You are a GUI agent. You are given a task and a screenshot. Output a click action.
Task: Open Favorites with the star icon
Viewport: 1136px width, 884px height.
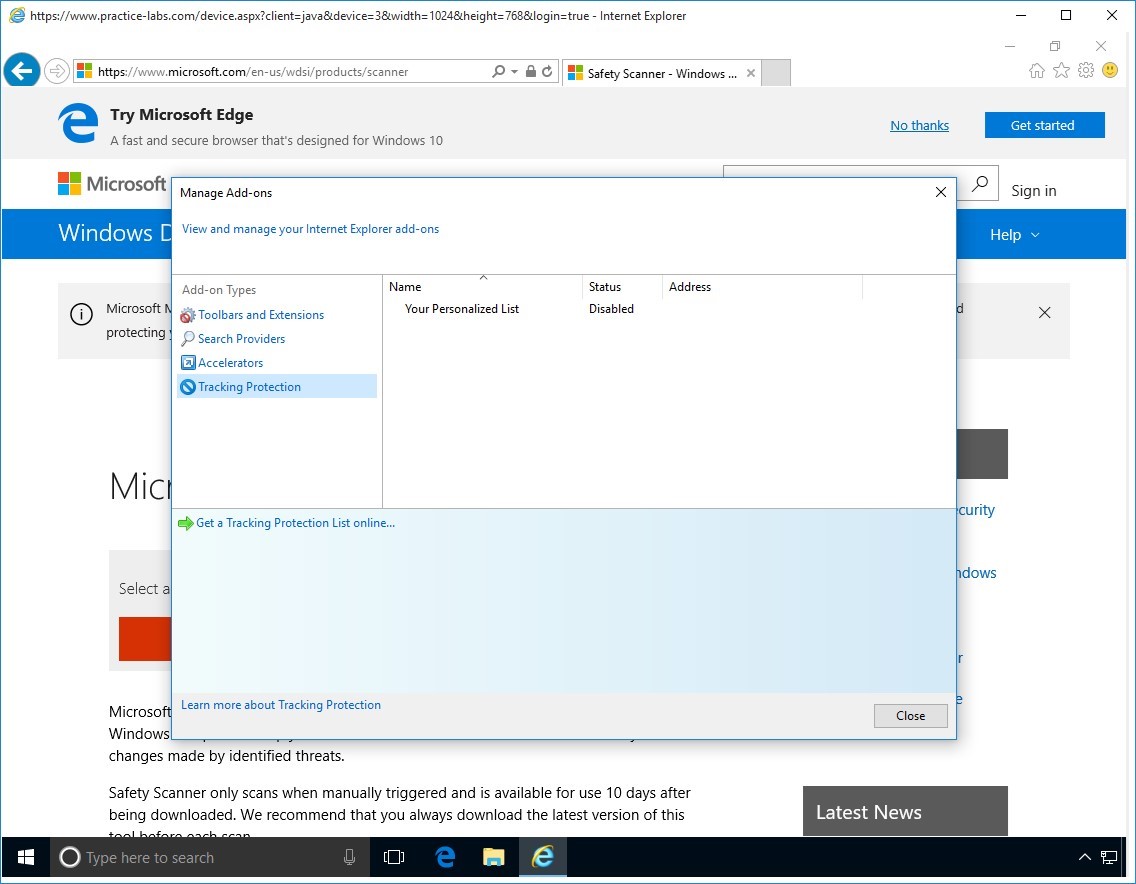[x=1061, y=70]
